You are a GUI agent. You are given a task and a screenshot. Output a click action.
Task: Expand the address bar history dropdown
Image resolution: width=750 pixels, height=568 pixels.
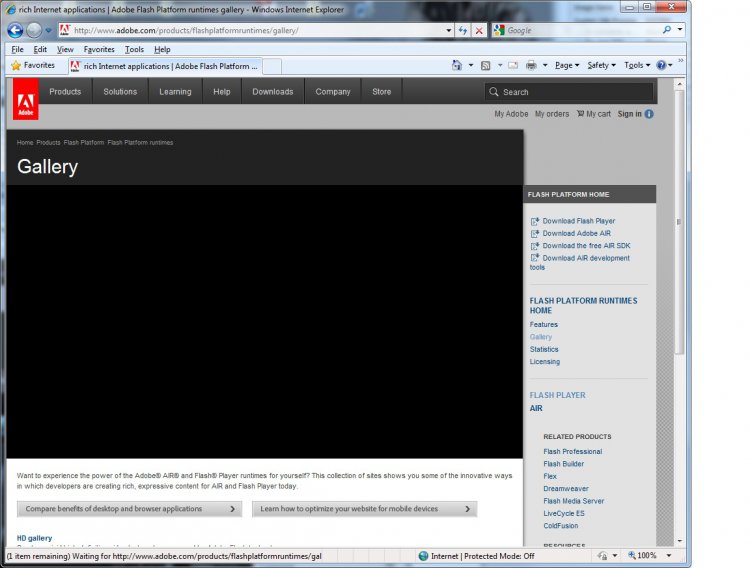point(449,30)
